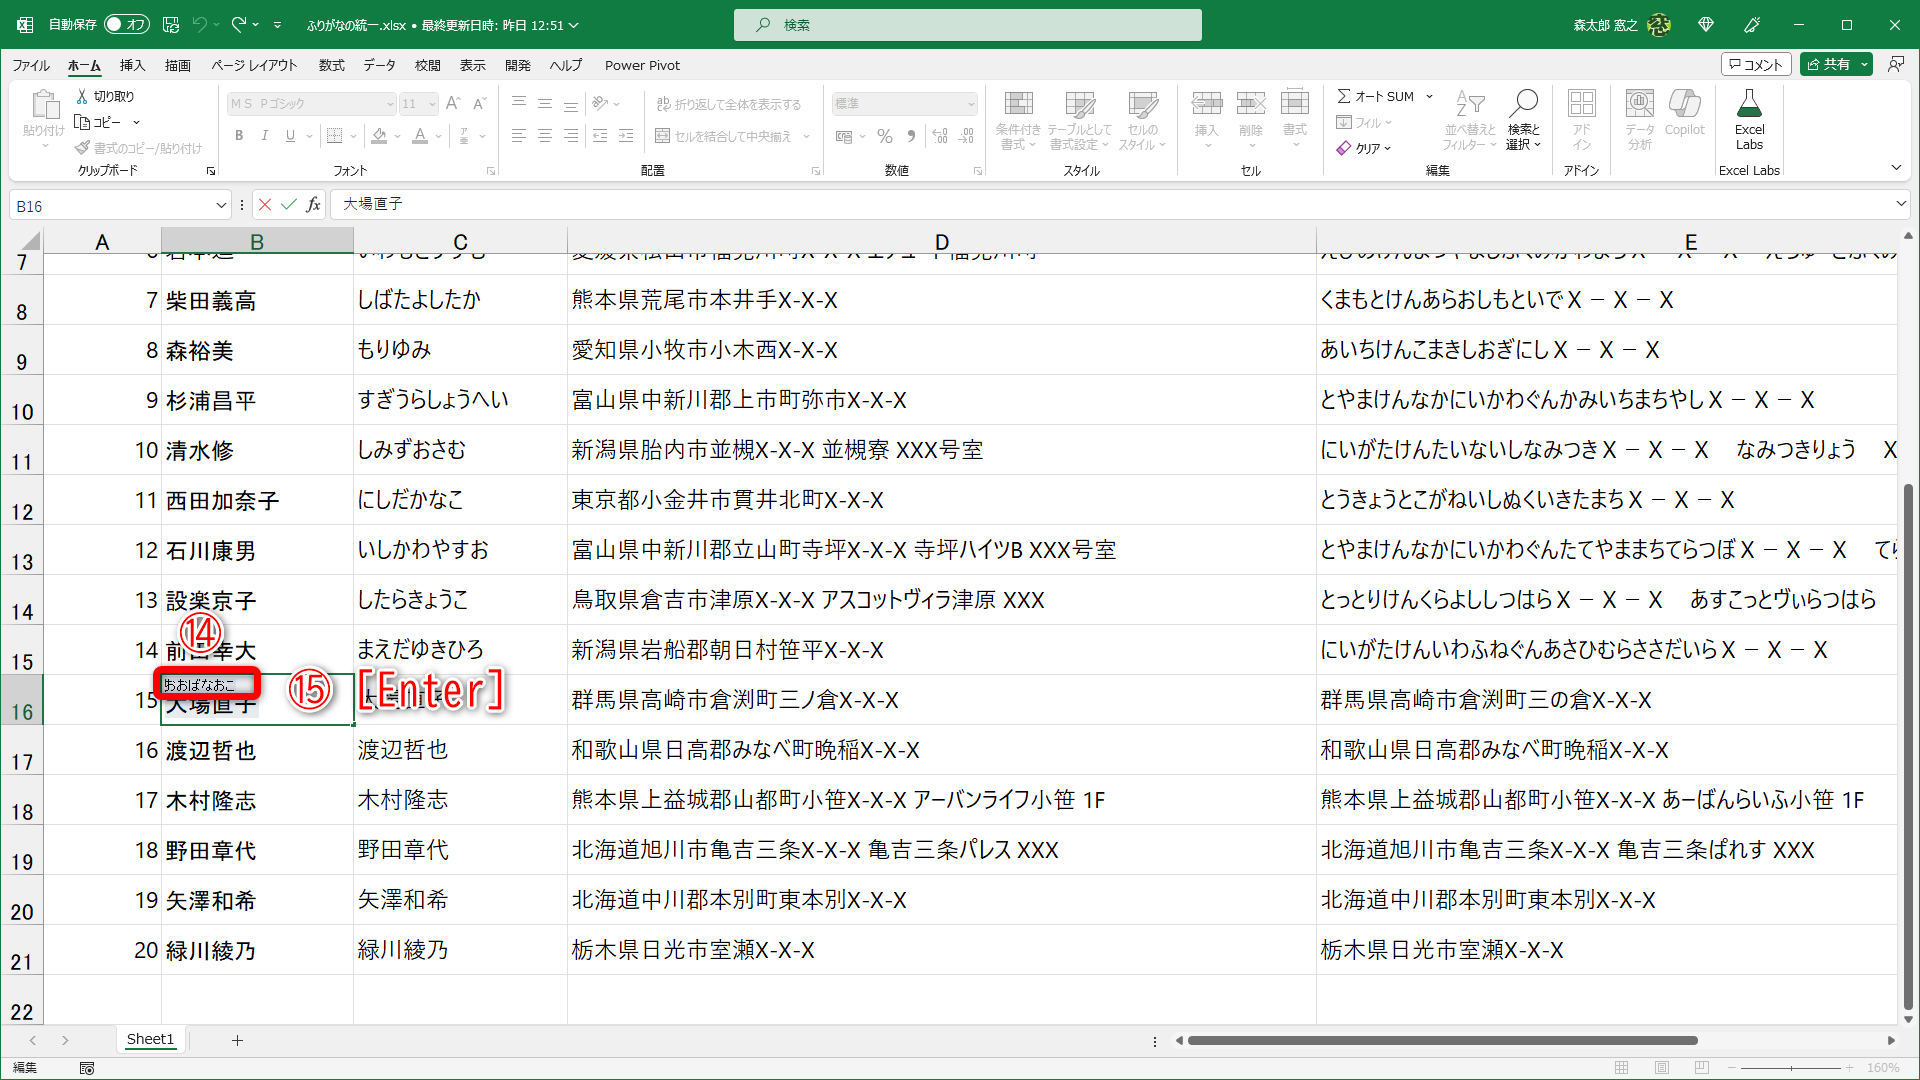This screenshot has height=1080, width=1920.
Task: Open the Data tab
Action: [379, 65]
